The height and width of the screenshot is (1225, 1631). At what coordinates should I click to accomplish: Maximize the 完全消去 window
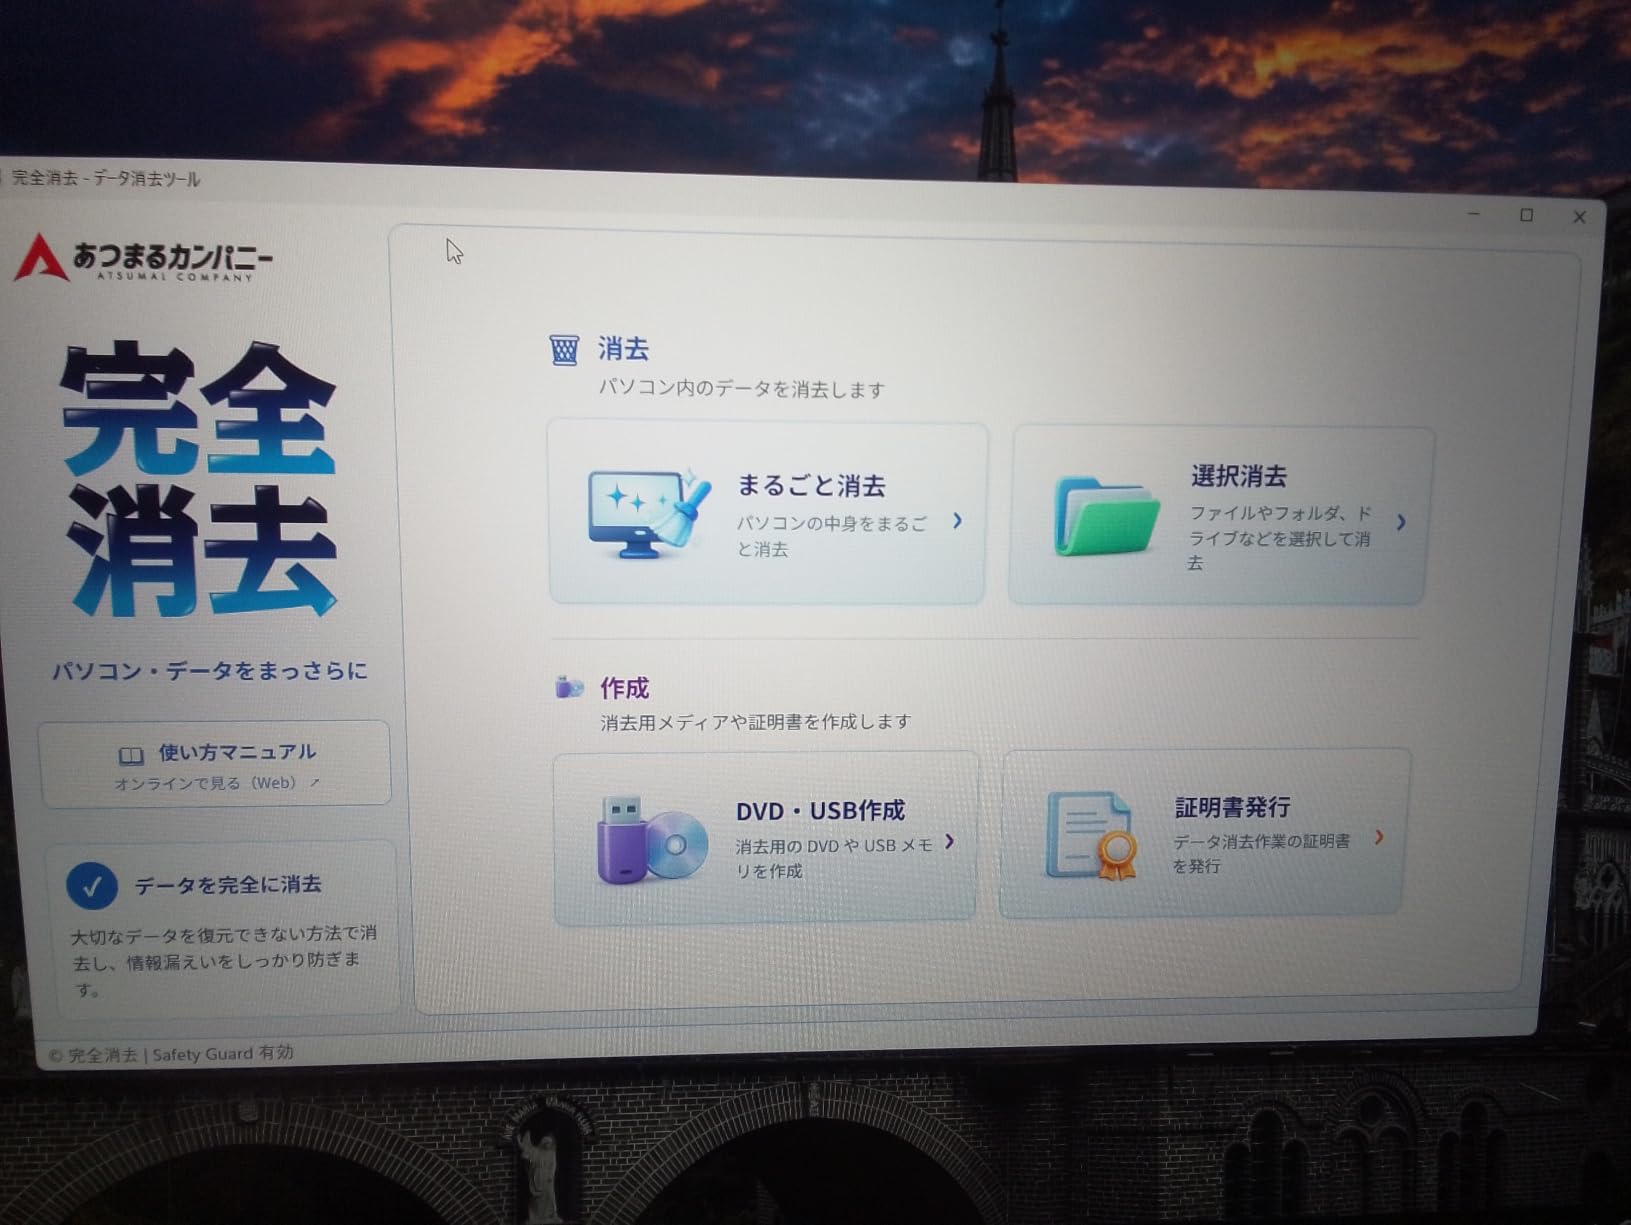(x=1527, y=216)
